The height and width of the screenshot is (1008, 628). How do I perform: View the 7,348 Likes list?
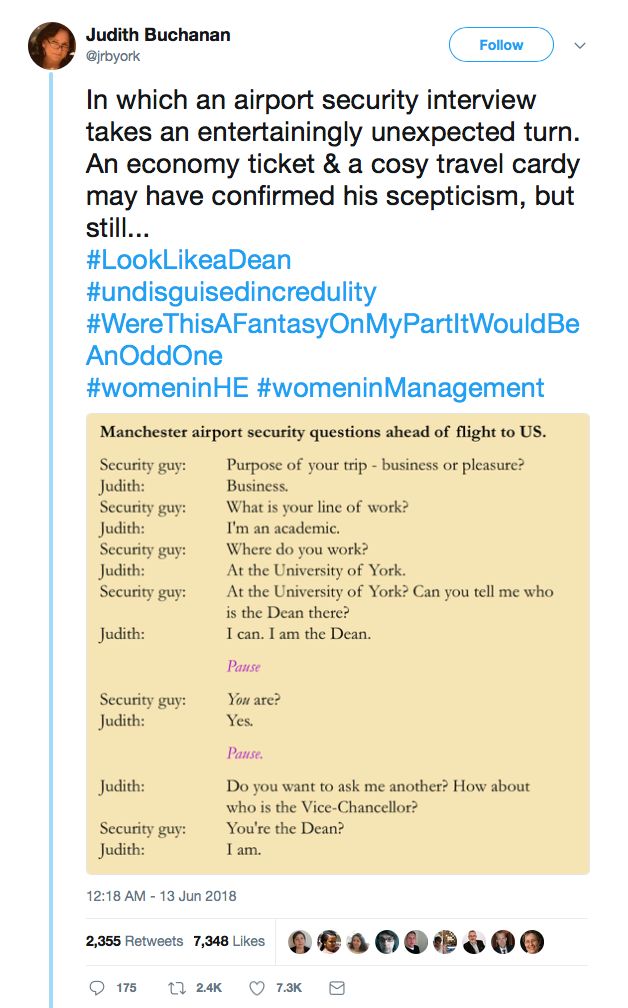(229, 941)
